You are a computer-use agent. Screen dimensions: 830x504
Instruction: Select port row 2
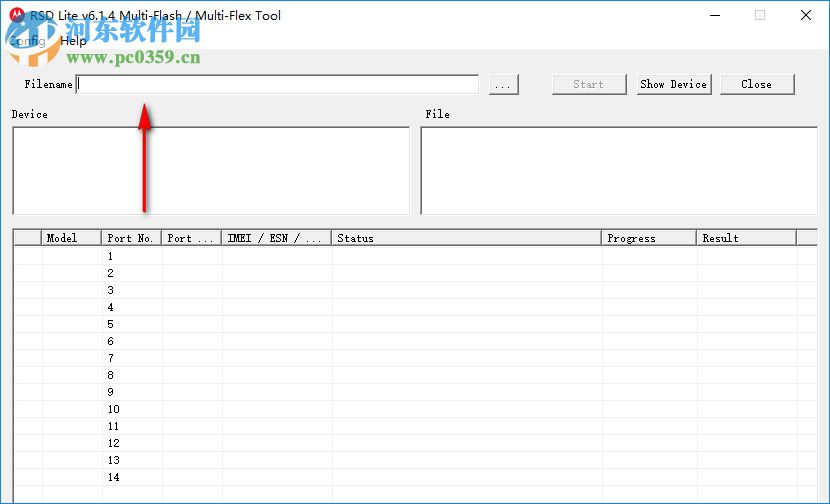pyautogui.click(x=415, y=273)
